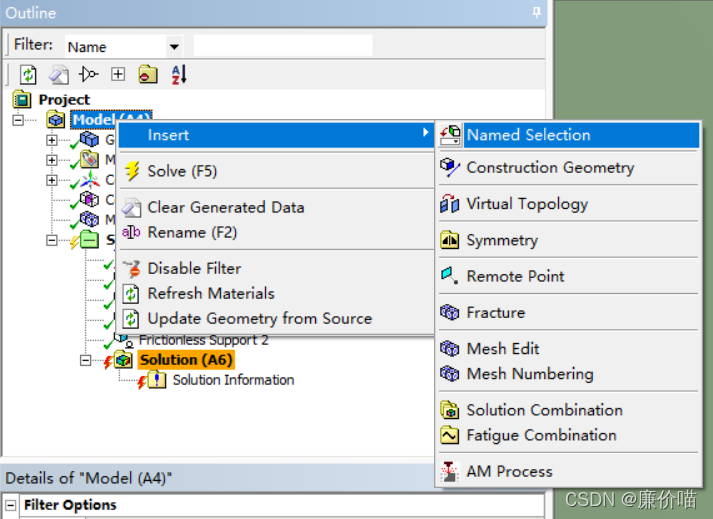Select the Project root tree item
The height and width of the screenshot is (519, 713).
64,100
